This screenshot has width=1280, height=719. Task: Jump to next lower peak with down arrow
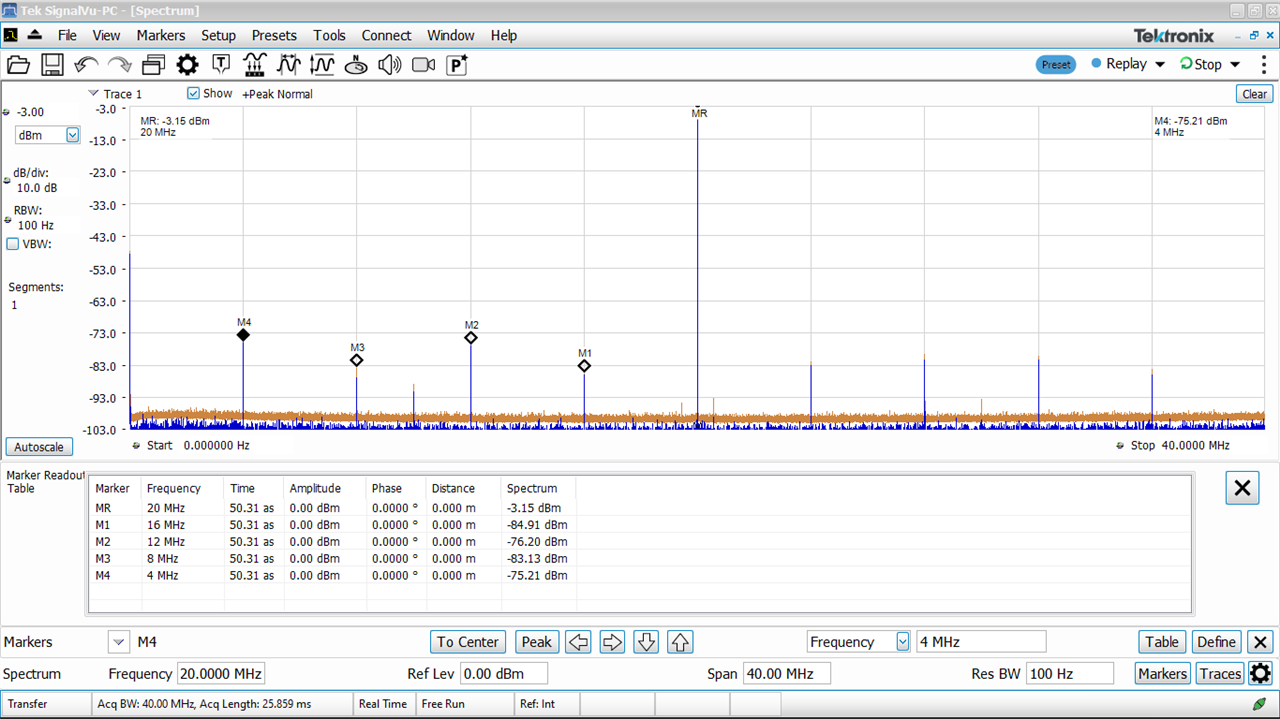point(647,642)
